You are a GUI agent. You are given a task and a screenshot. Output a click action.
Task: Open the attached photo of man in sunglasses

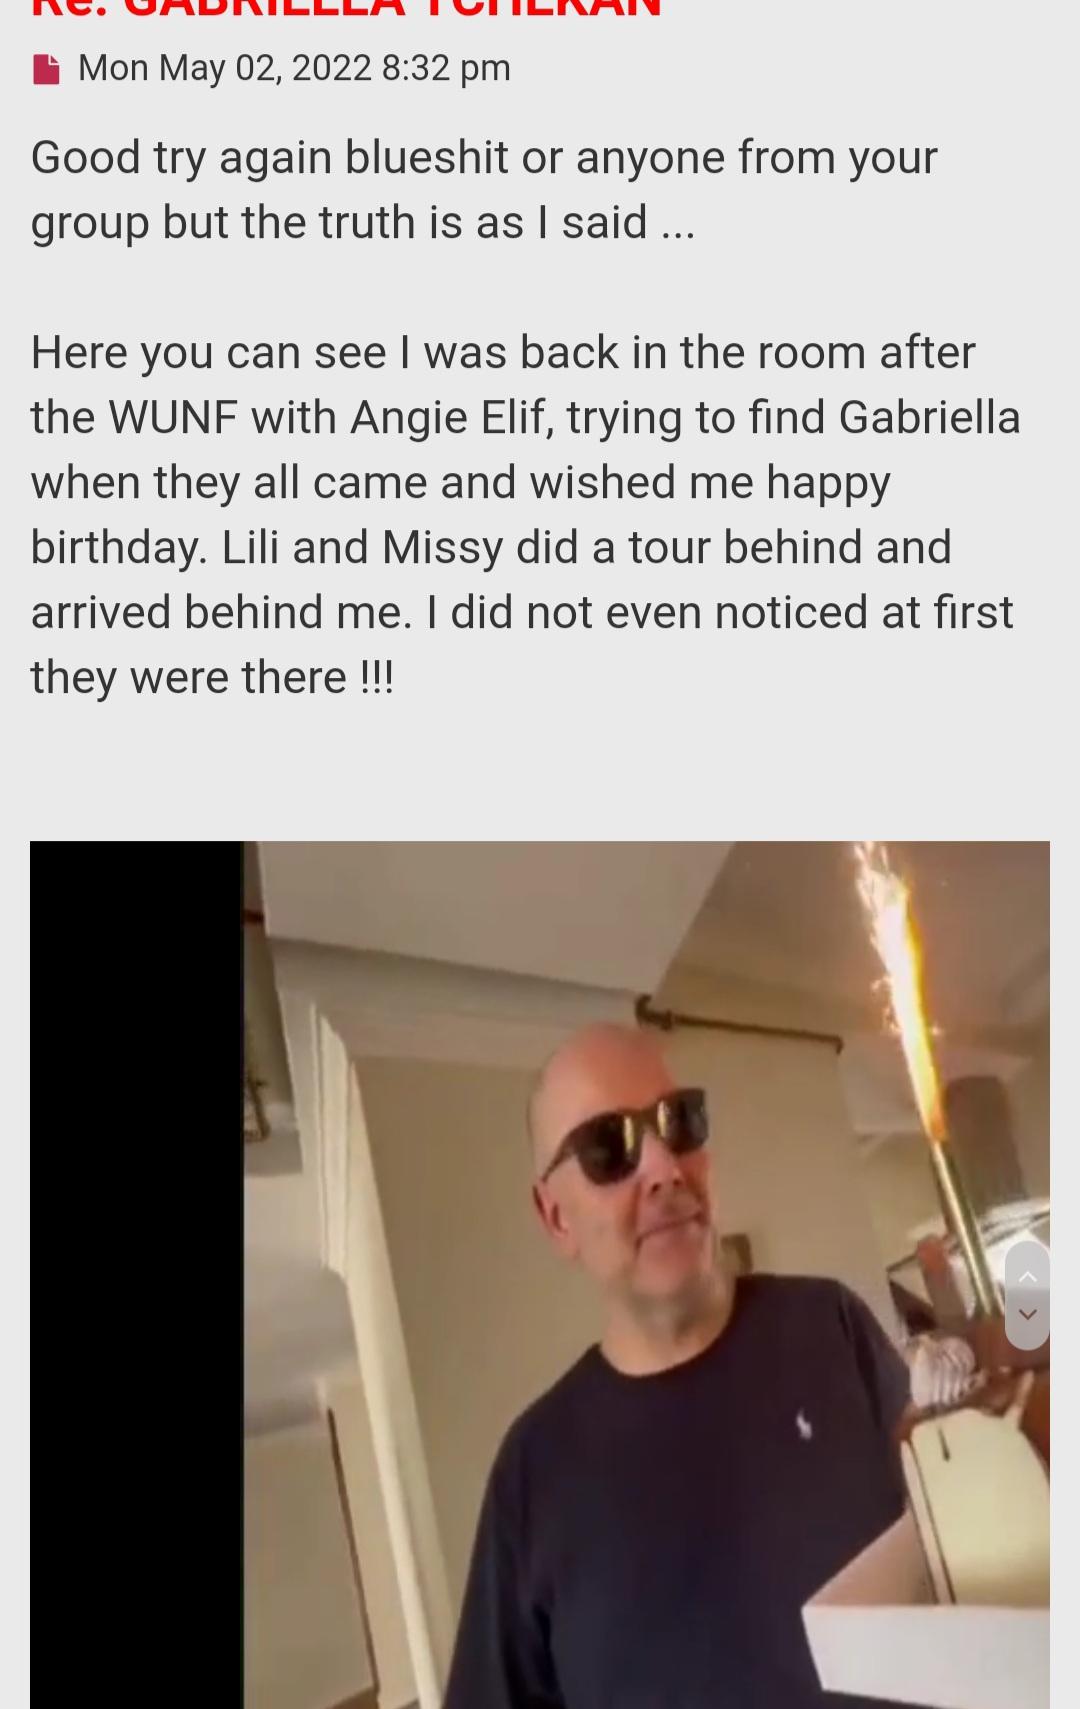point(540,1274)
